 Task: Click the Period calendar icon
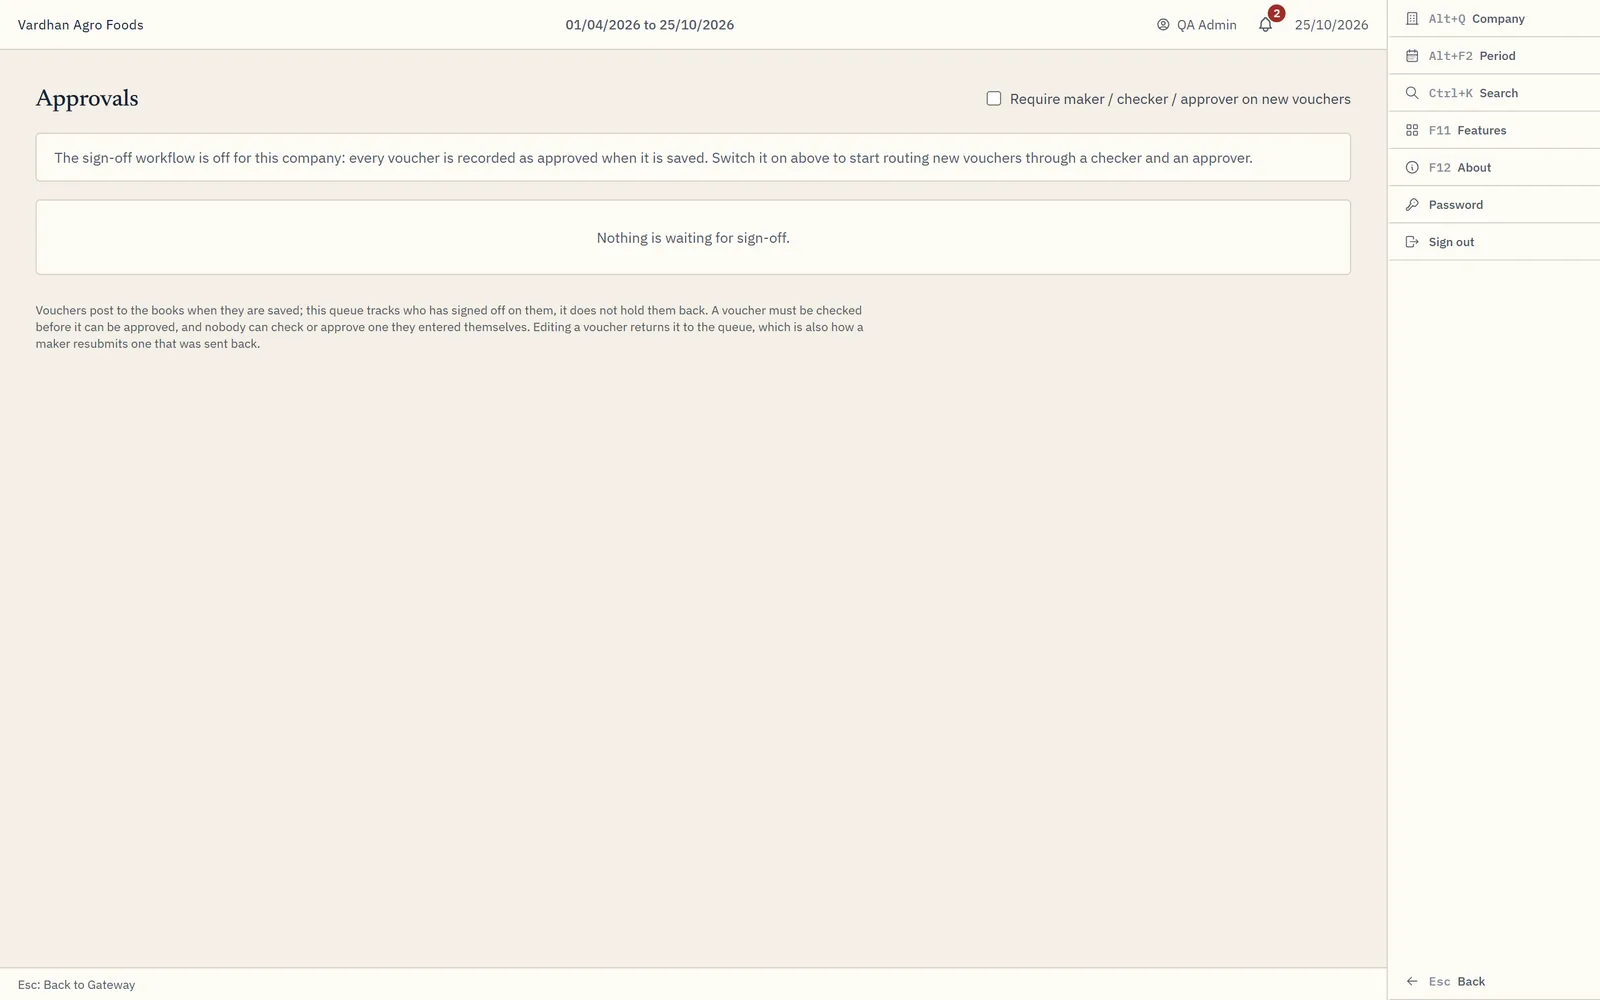[x=1412, y=56]
